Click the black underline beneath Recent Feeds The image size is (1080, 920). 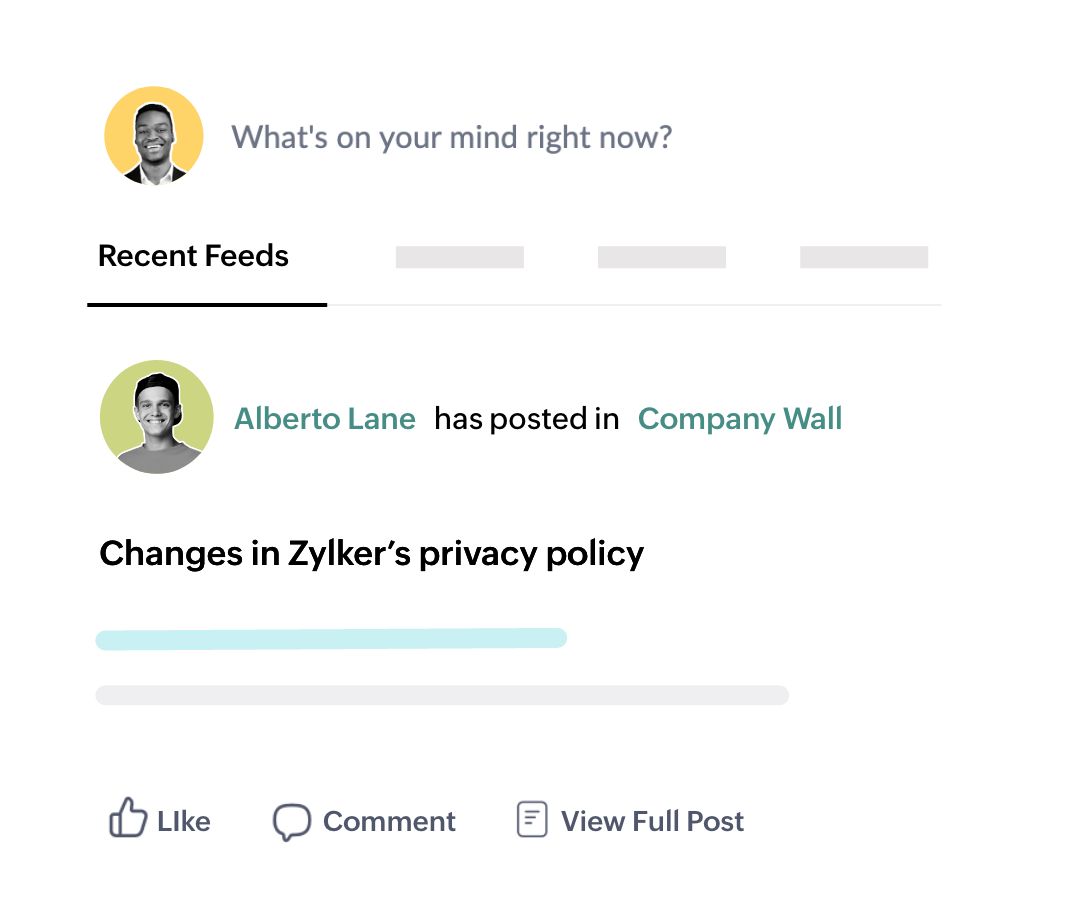click(x=207, y=304)
